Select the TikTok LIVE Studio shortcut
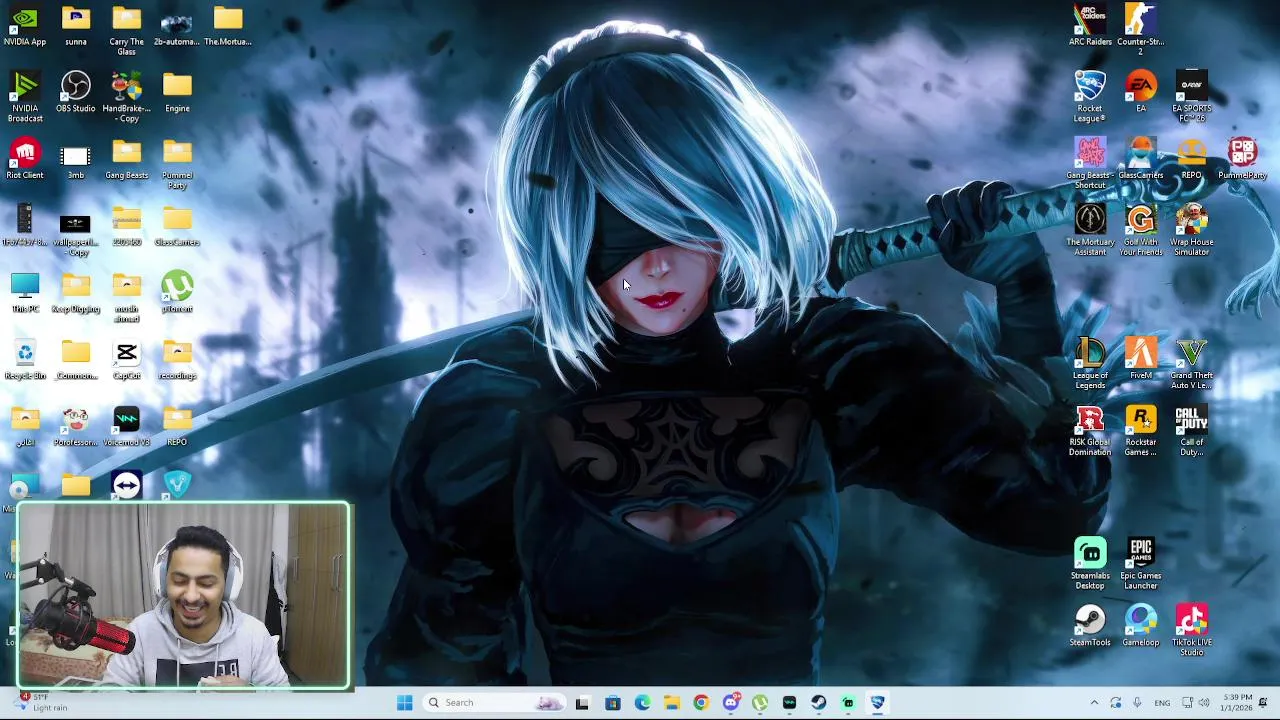1280x720 pixels. click(x=1192, y=631)
